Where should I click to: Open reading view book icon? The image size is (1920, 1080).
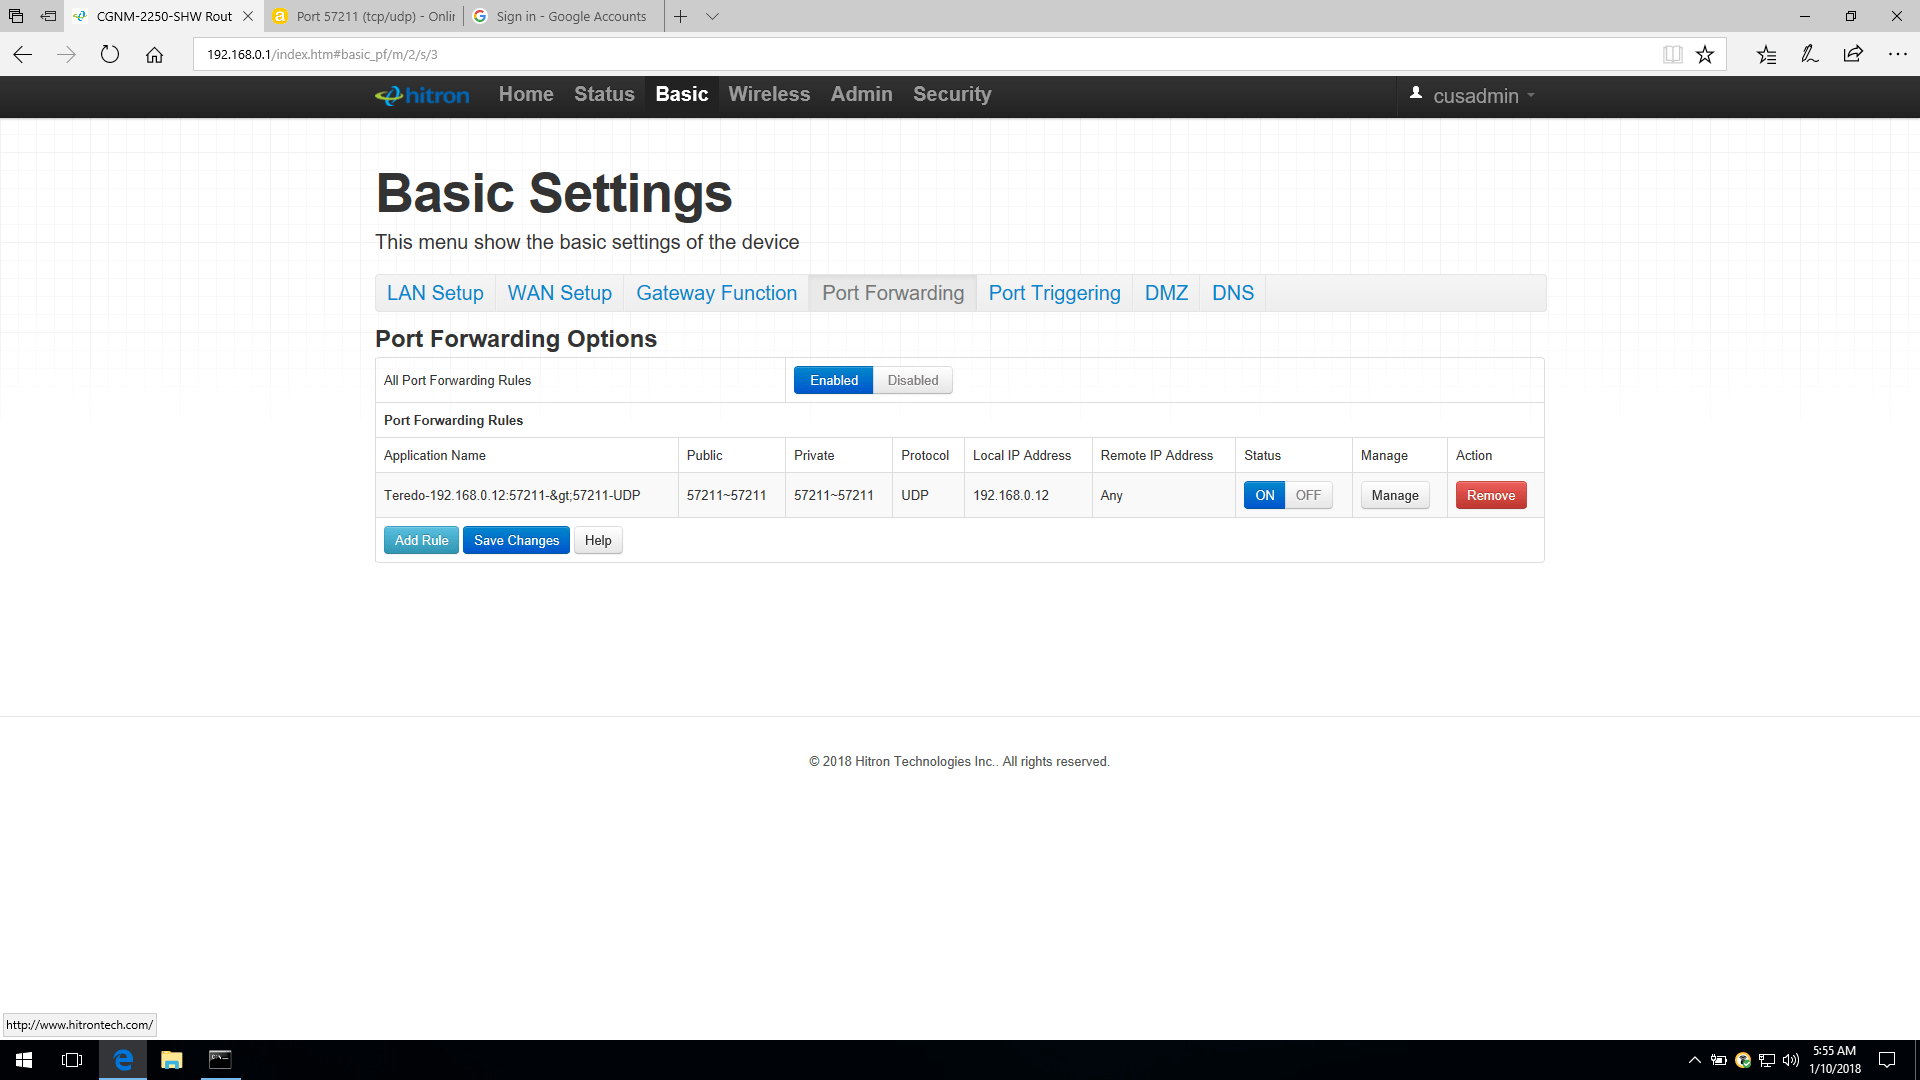coord(1672,55)
